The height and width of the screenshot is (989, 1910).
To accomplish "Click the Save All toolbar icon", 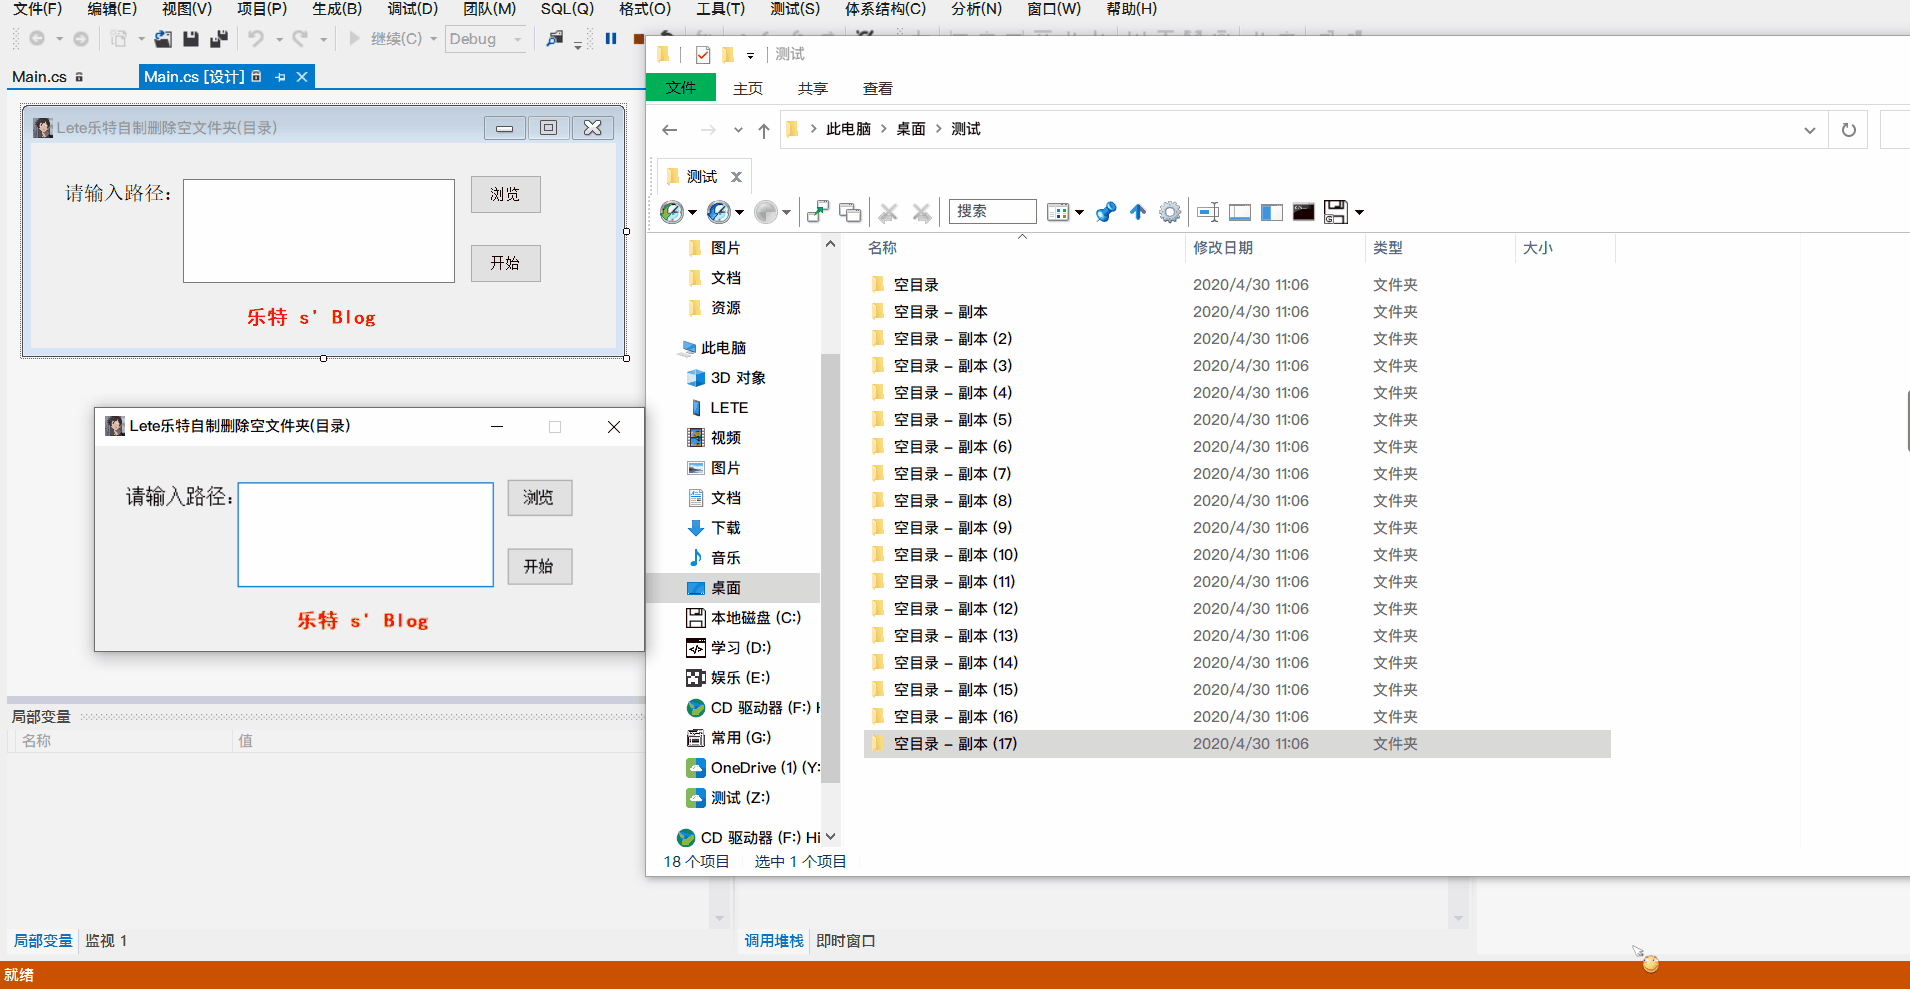I will (x=218, y=39).
